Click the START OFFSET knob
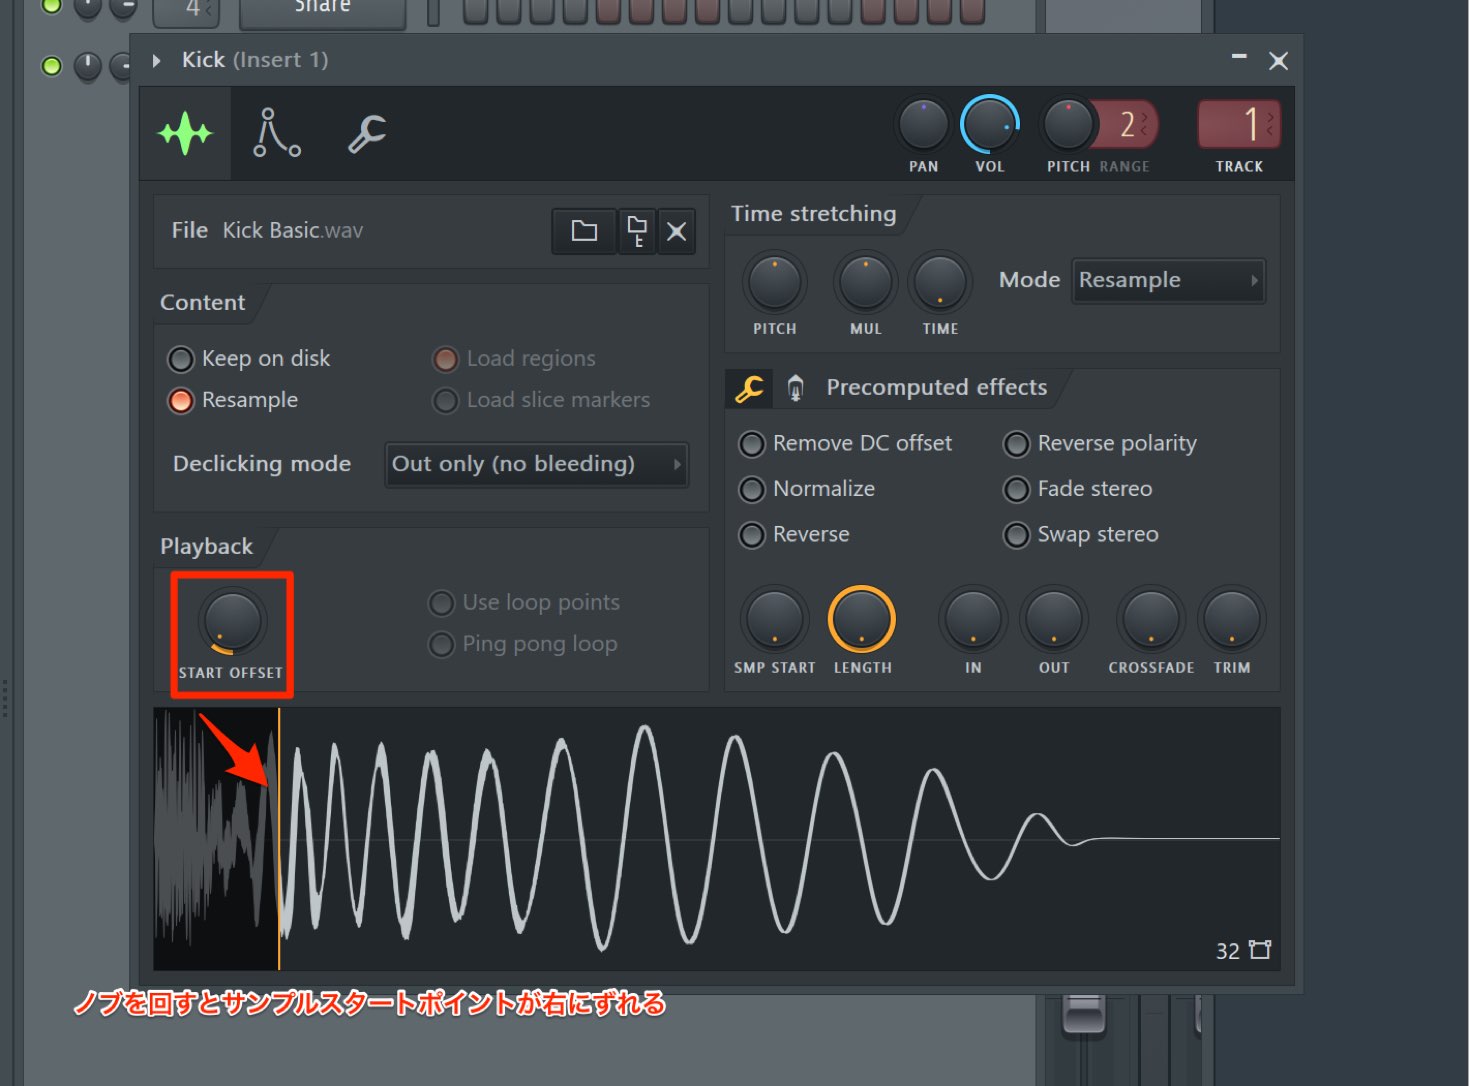 coord(232,621)
